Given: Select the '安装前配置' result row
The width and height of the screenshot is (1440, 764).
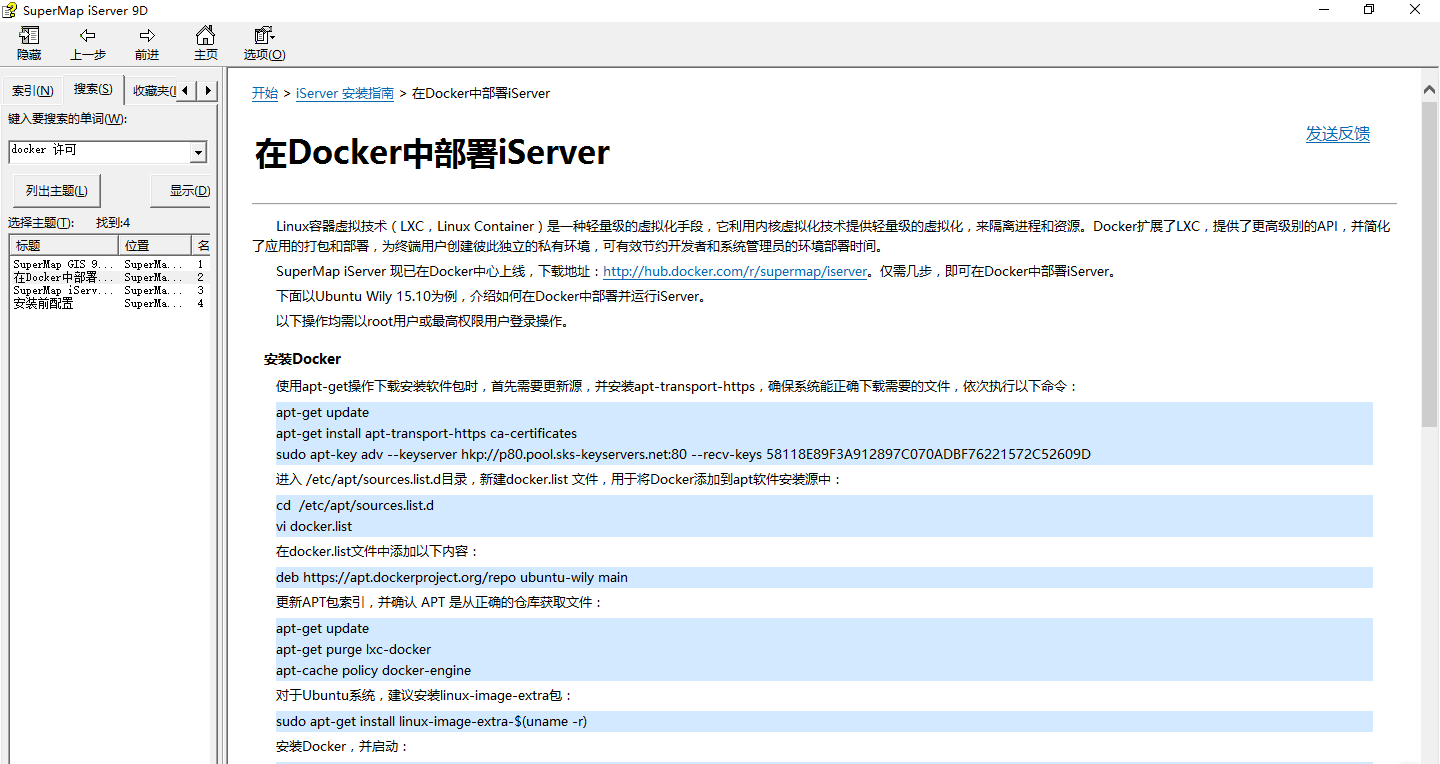Looking at the screenshot, I should tap(110, 303).
